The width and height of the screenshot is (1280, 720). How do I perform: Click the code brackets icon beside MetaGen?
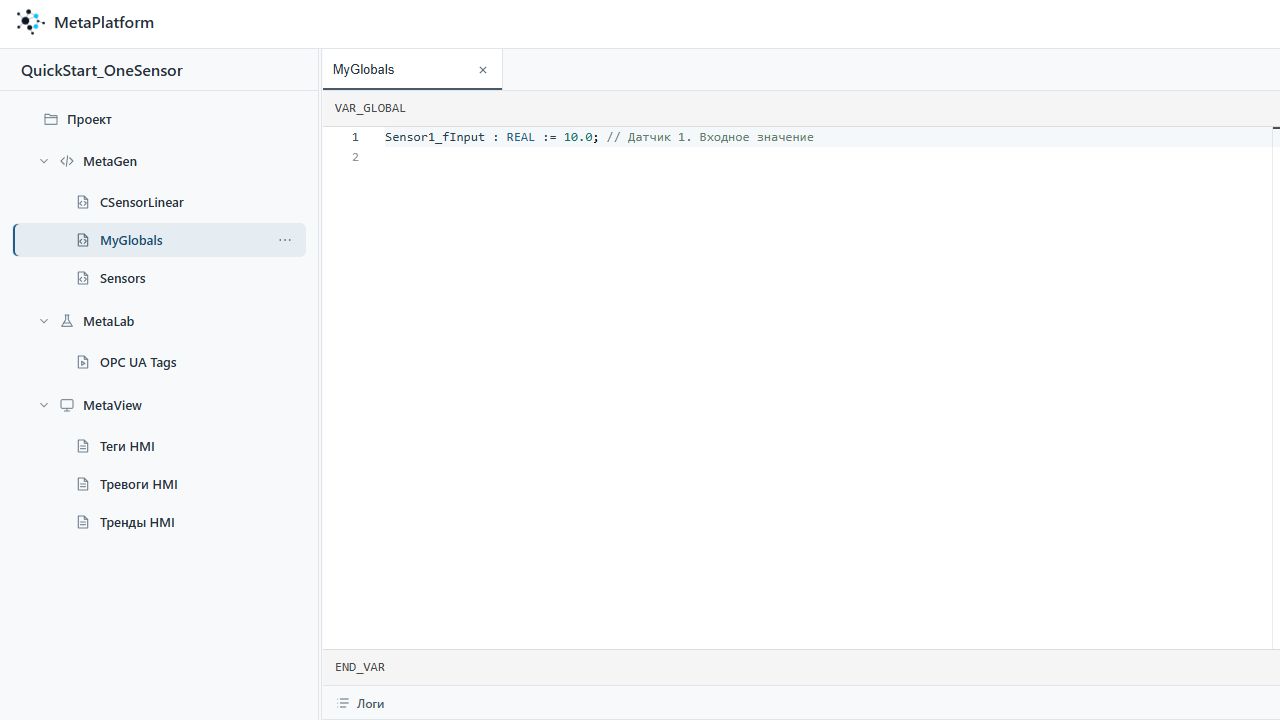point(67,161)
